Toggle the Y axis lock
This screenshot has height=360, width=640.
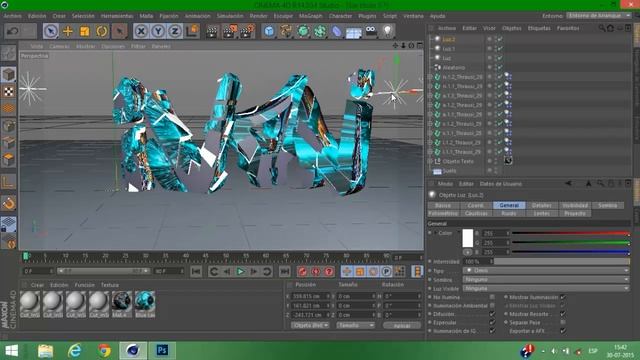click(158, 31)
